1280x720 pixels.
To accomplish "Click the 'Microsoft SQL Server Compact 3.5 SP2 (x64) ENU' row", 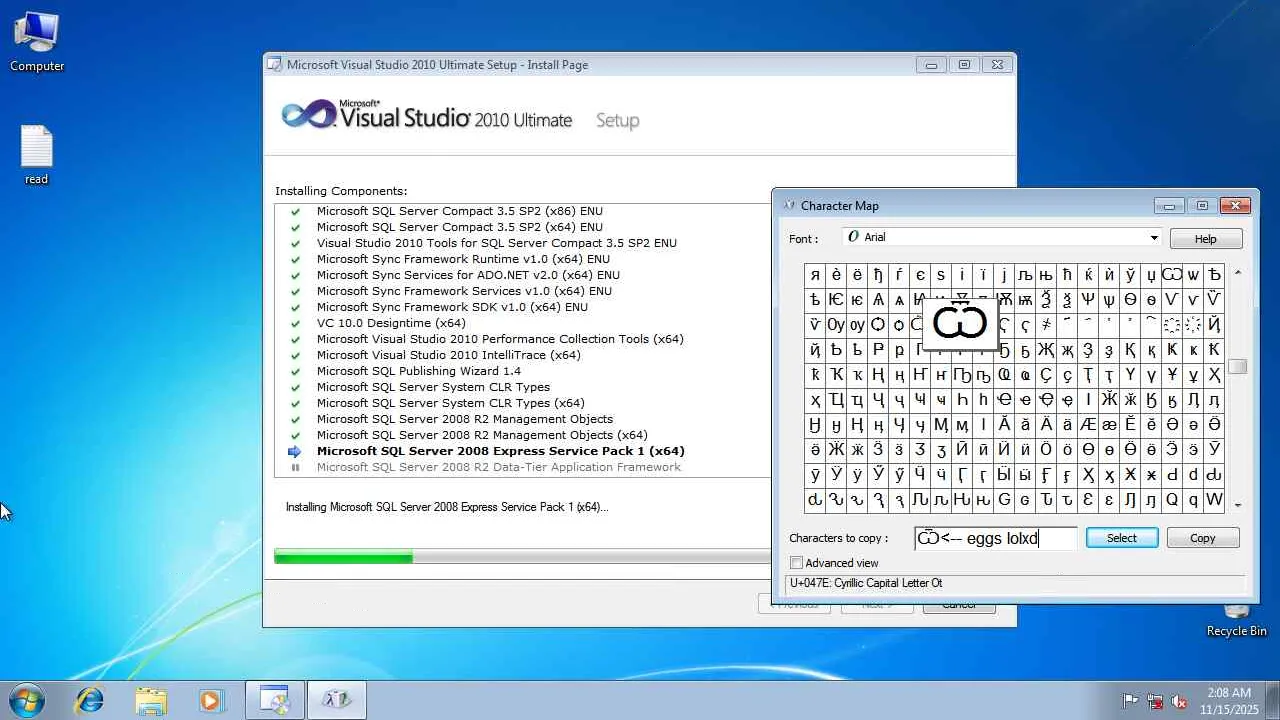I will [x=460, y=228].
